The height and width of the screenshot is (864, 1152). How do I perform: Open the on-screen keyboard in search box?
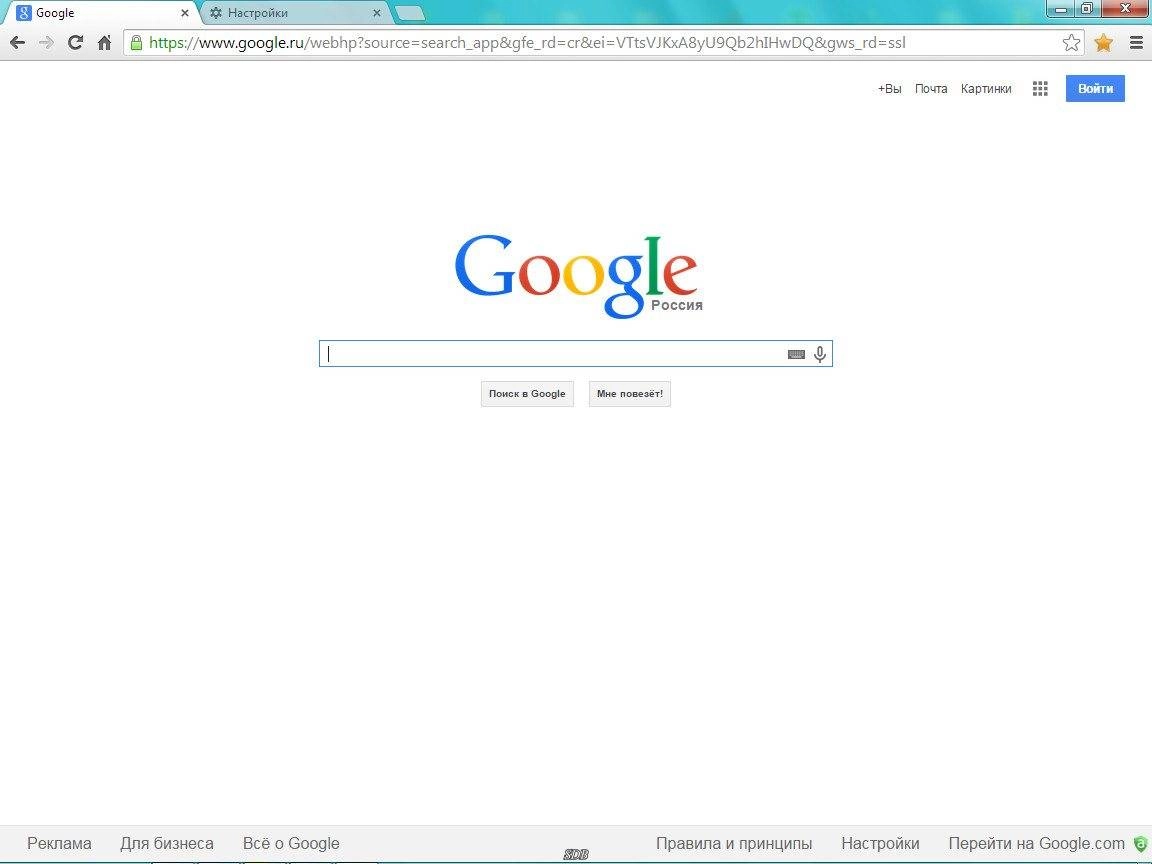(x=796, y=354)
